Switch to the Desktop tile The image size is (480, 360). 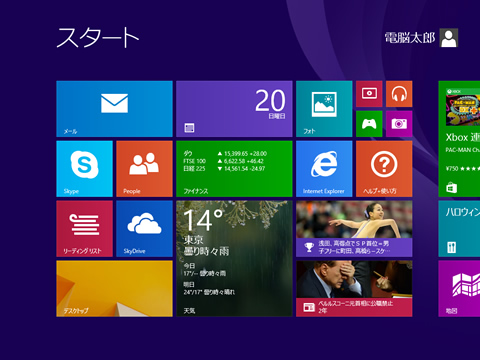tap(114, 289)
